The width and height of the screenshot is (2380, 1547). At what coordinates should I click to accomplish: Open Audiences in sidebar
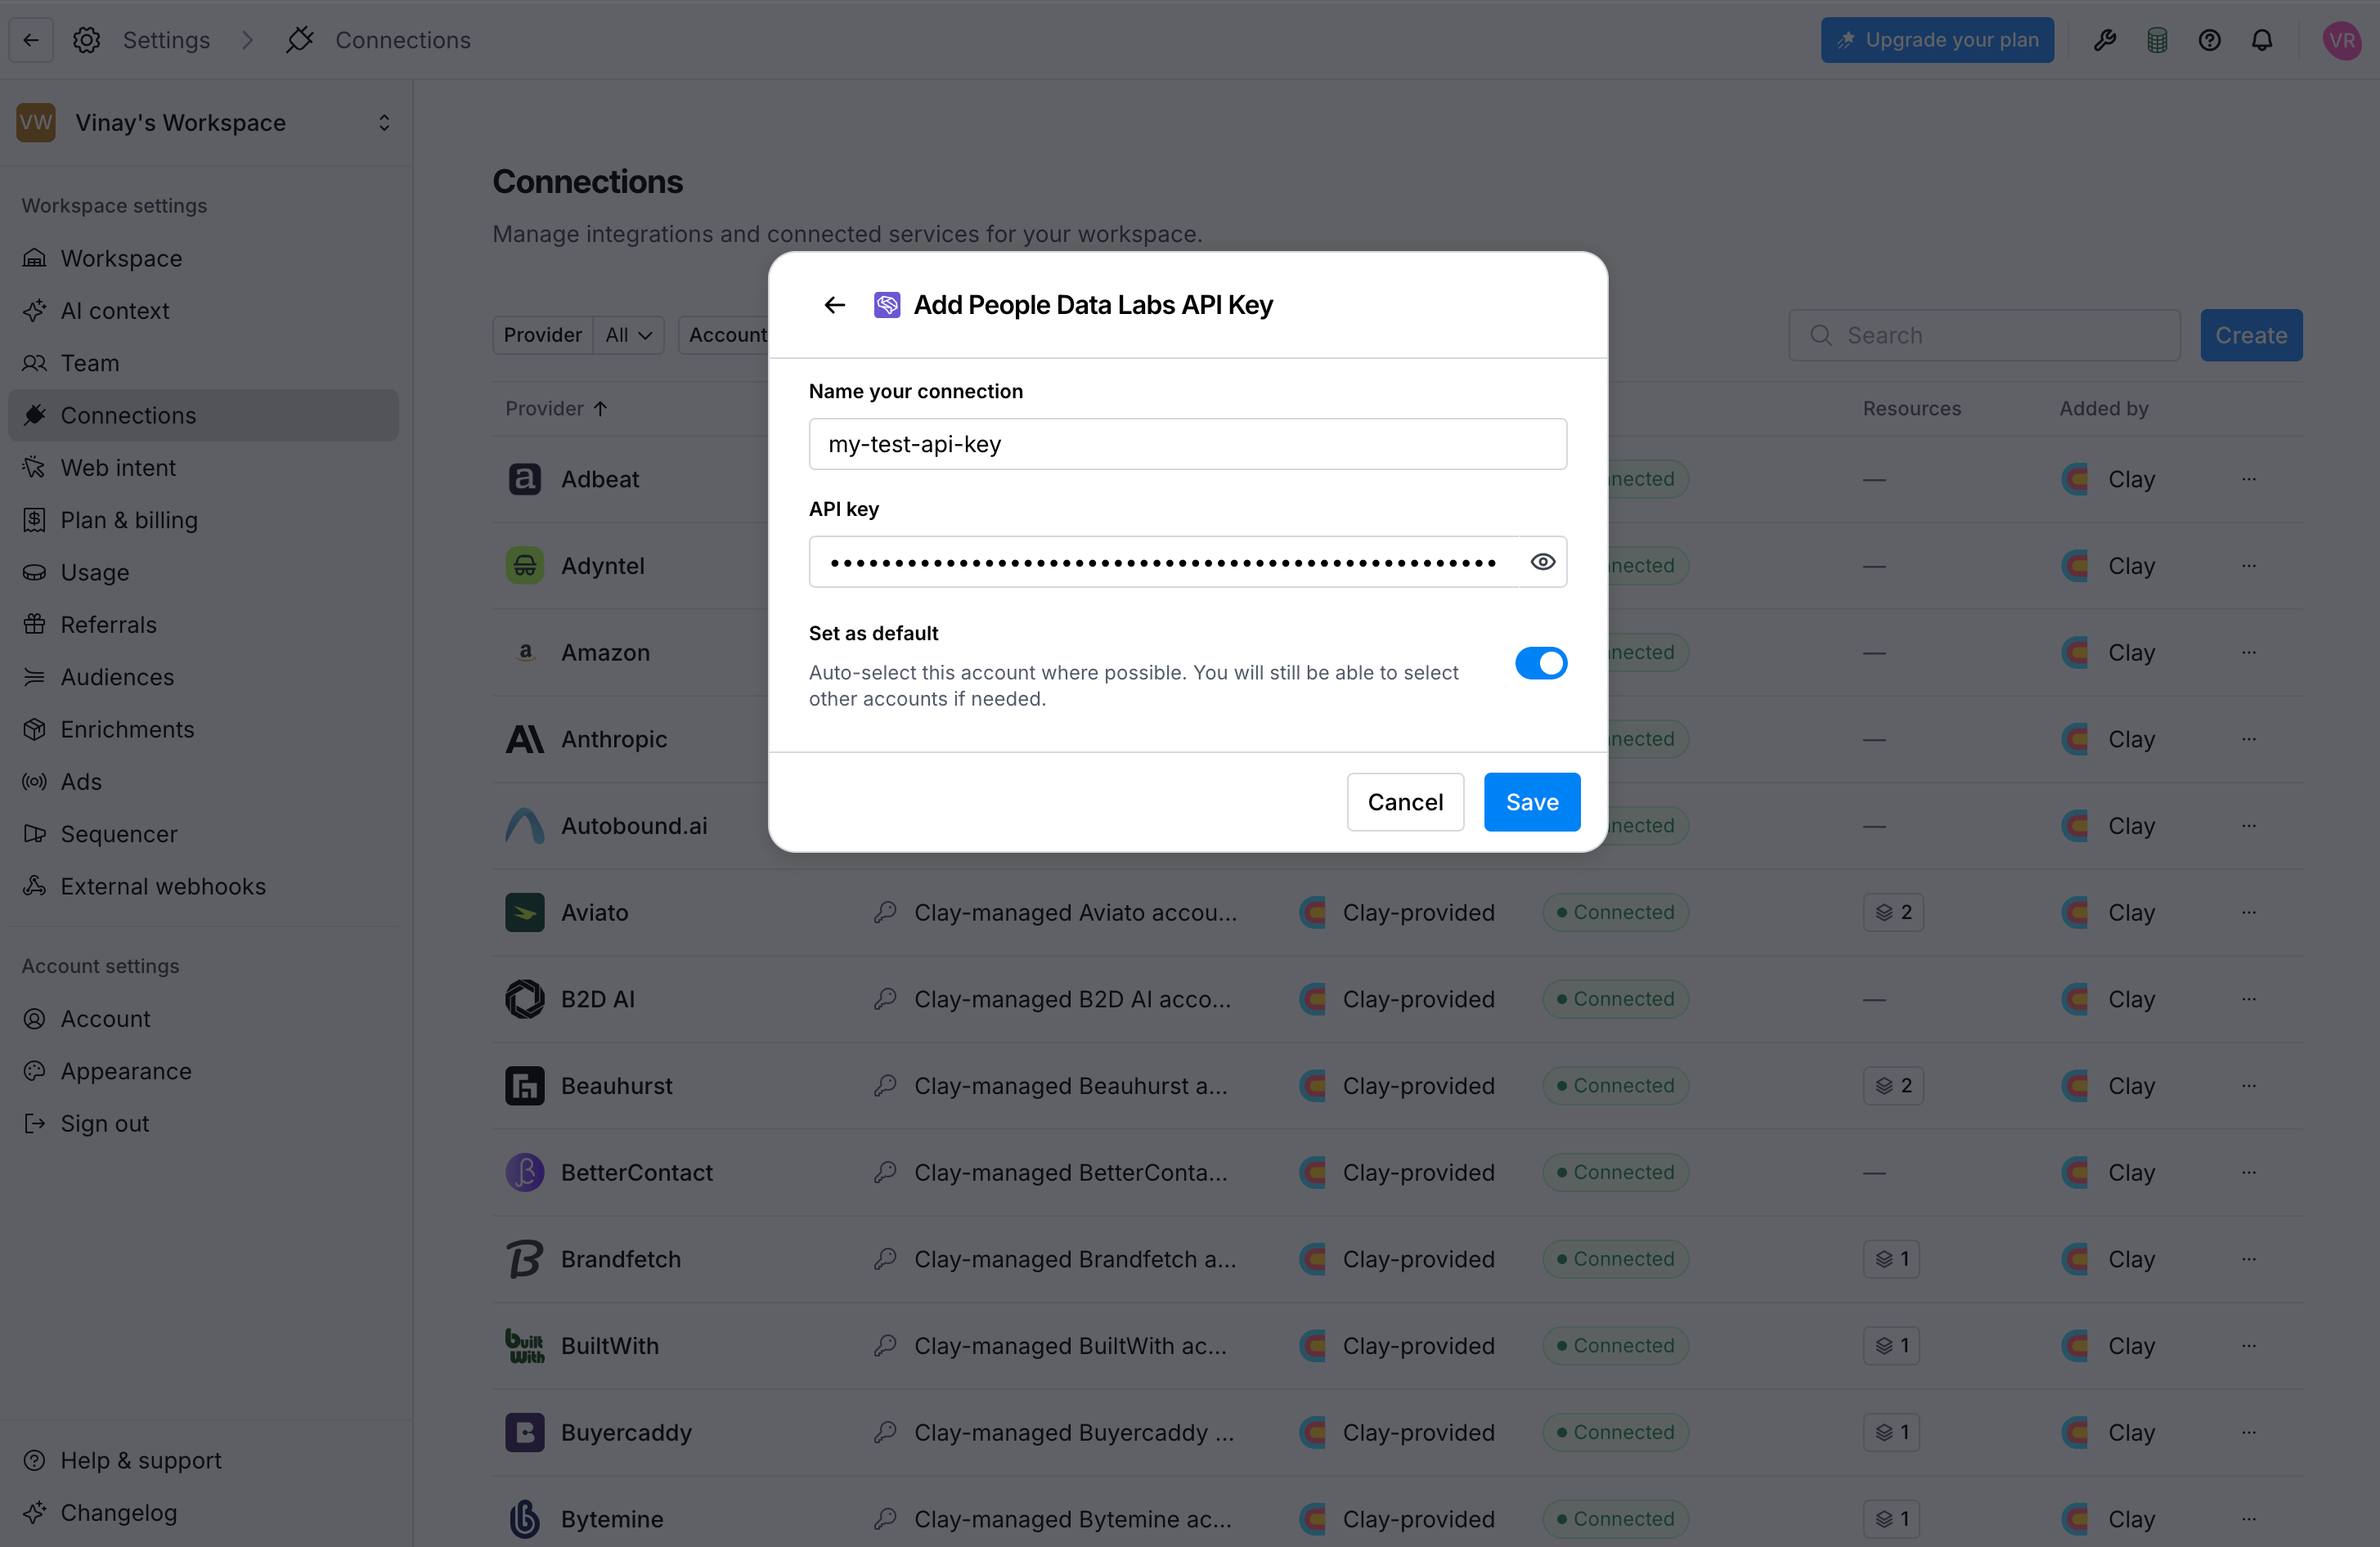[204, 677]
